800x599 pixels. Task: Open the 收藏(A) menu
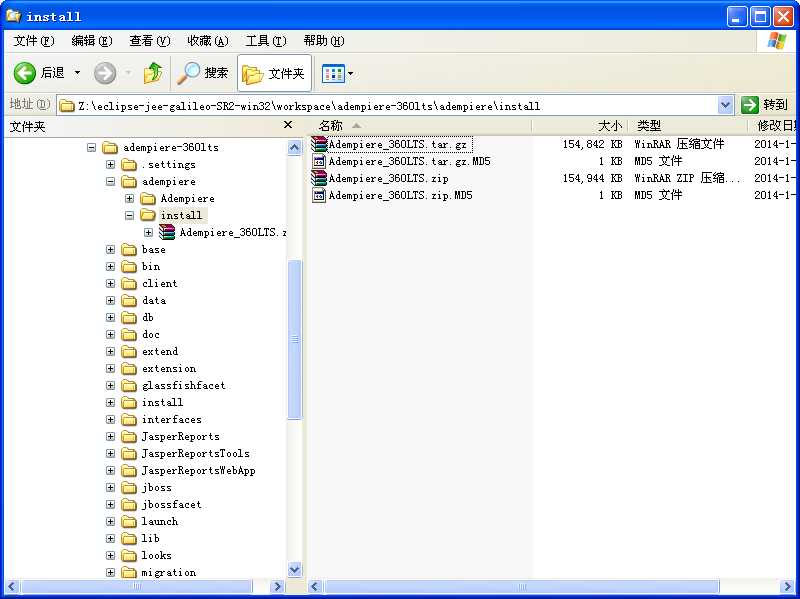coord(208,41)
